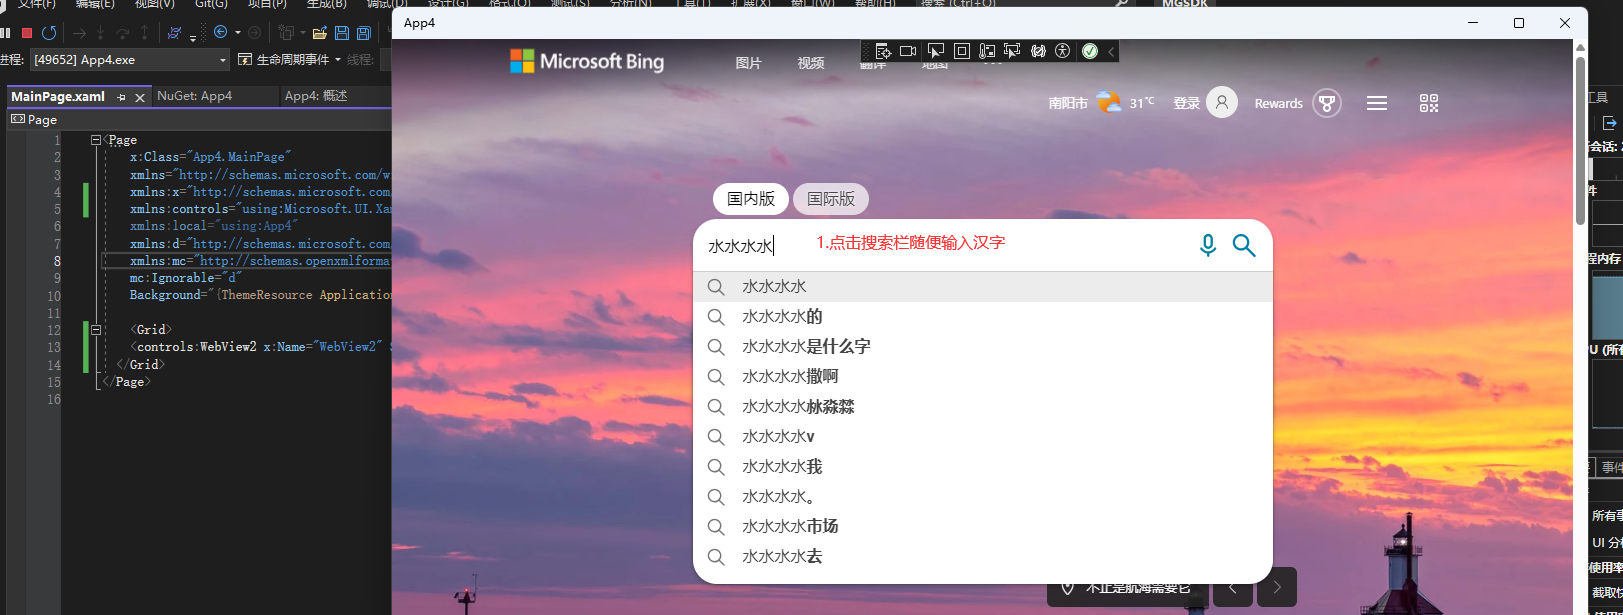Click into the Bing search box
The image size is (1623, 615).
(940, 246)
